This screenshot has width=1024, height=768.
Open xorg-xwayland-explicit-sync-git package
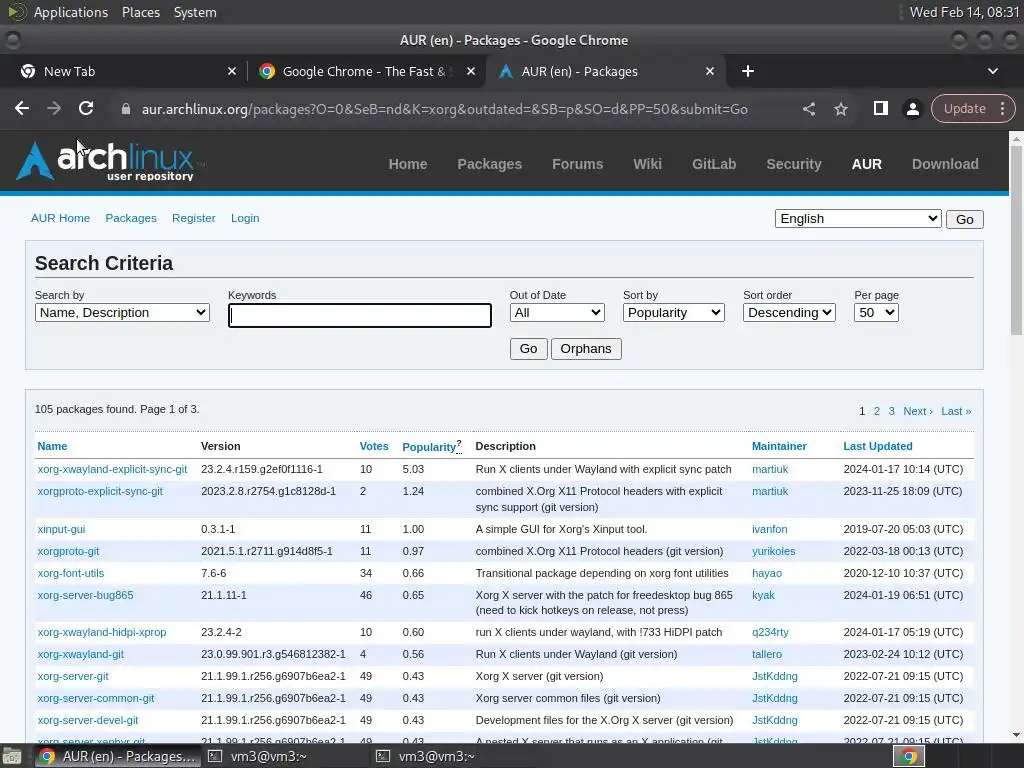(112, 469)
